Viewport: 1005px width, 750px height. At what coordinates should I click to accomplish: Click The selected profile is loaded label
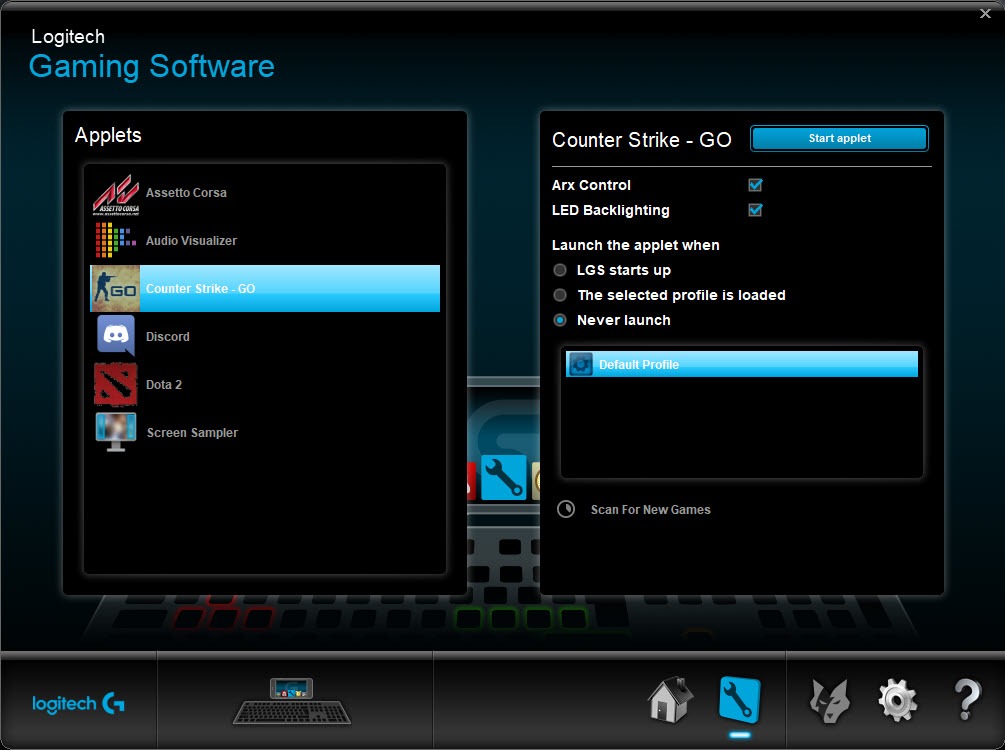pyautogui.click(x=681, y=295)
